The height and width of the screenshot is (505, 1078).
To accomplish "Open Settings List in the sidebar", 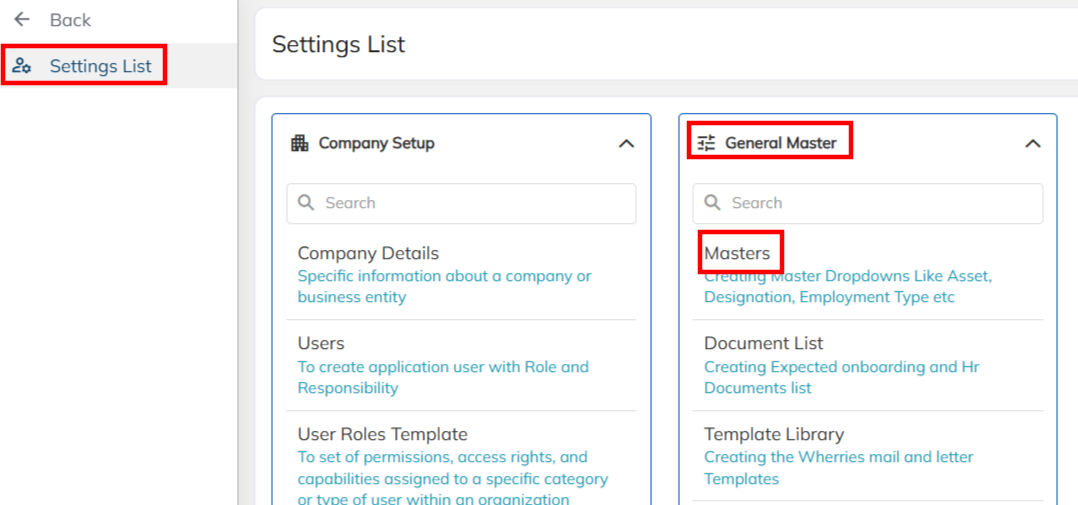I will (100, 66).
